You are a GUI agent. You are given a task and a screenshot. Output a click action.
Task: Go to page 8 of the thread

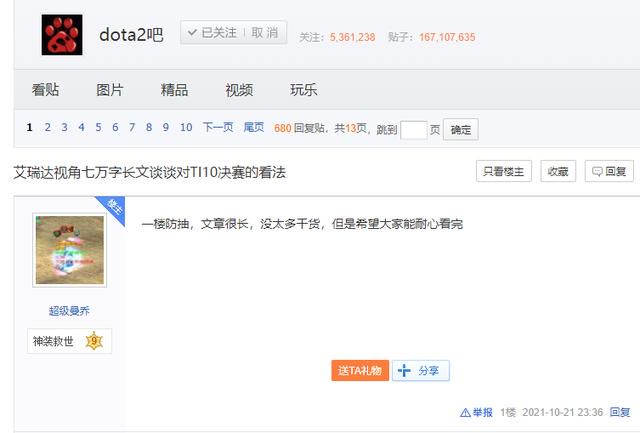149,127
